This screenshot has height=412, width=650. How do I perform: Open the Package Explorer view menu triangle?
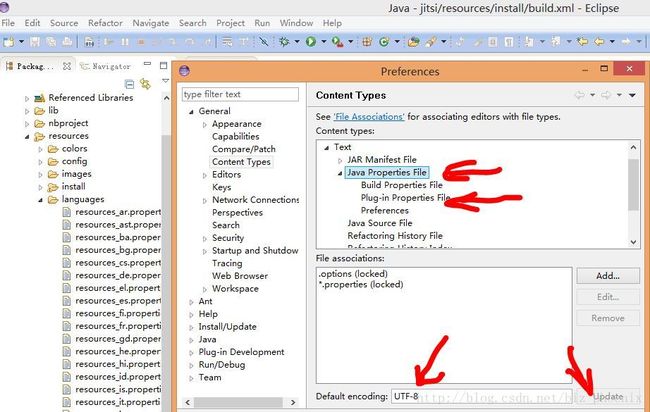point(165,80)
